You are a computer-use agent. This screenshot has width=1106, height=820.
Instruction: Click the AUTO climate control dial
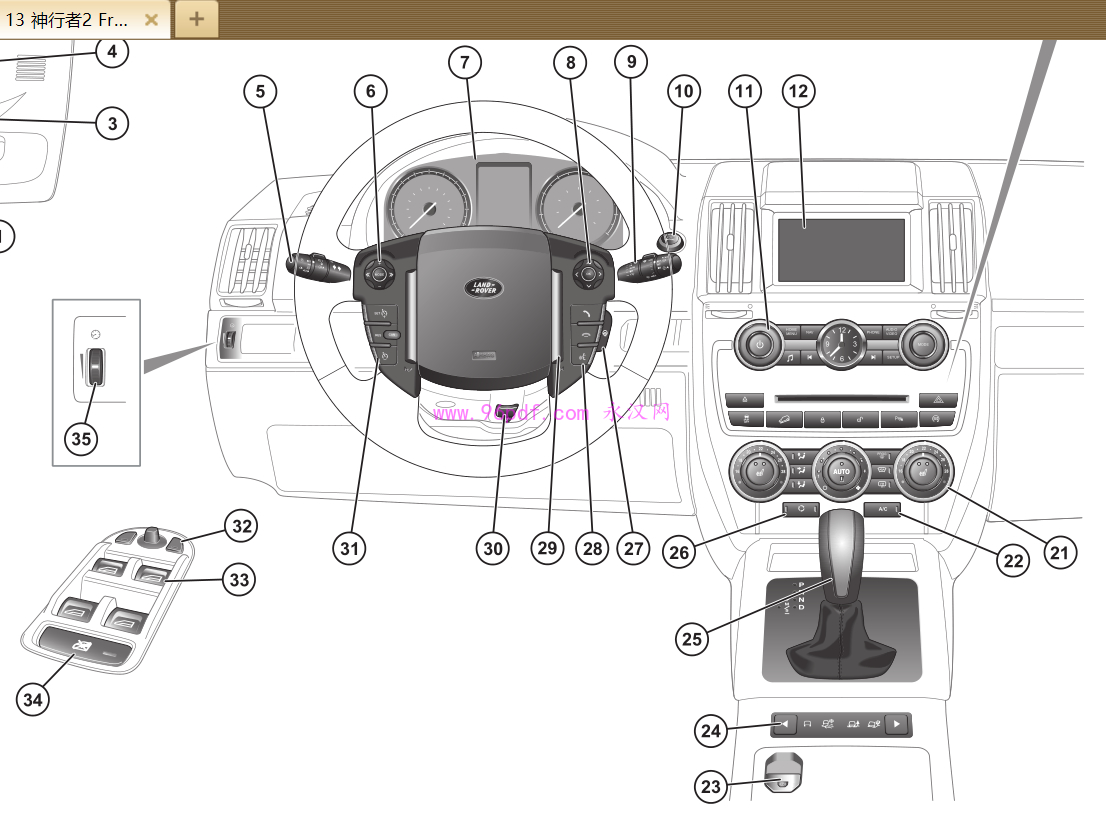click(841, 468)
